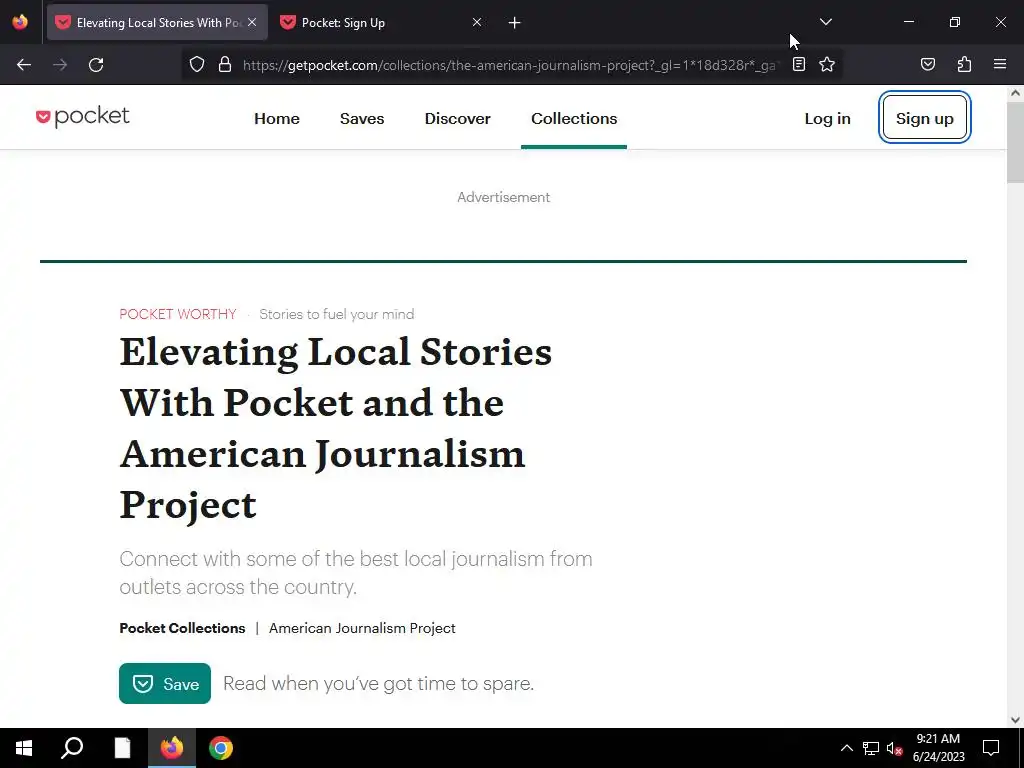This screenshot has width=1024, height=768.
Task: Click scrollbar up arrow
Action: (x=1015, y=93)
